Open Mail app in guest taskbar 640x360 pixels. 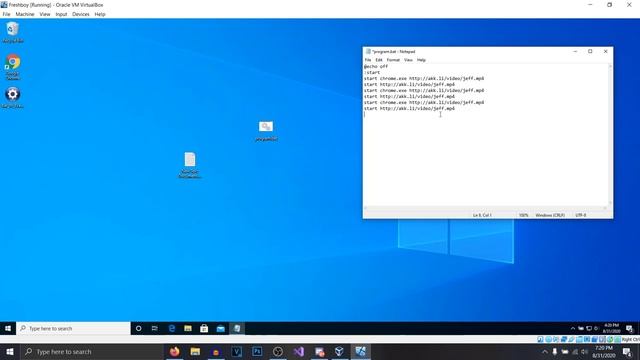[220, 328]
